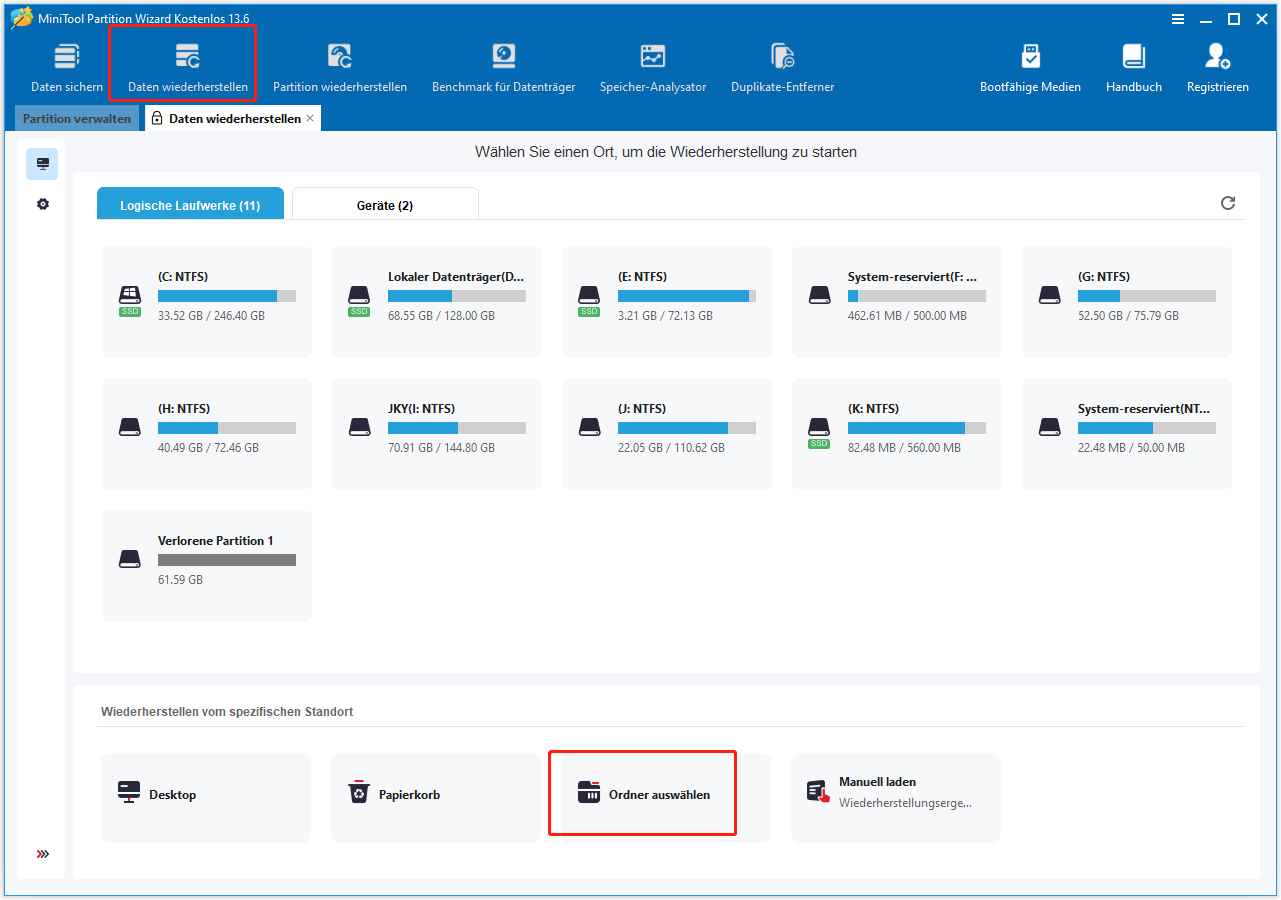Open the Speicher-Analysator tool

(653, 67)
